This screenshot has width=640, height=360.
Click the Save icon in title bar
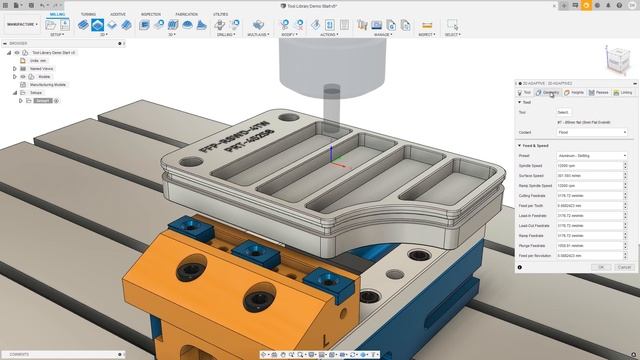pyautogui.click(x=31, y=6)
